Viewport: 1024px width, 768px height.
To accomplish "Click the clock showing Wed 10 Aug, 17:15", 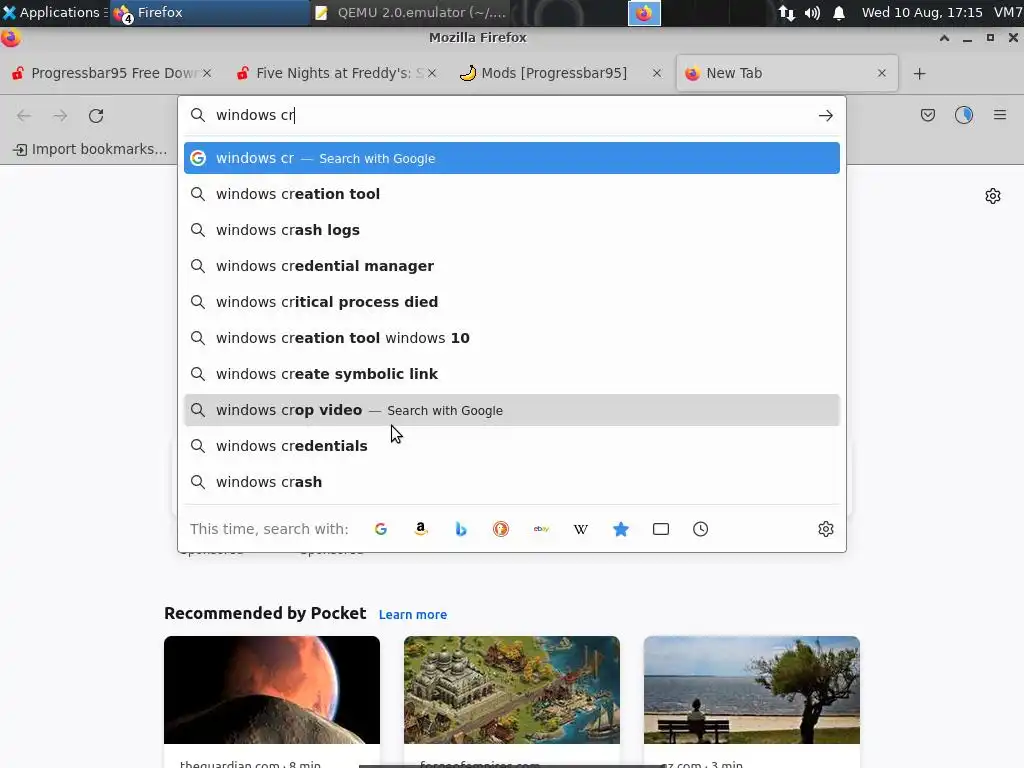I will 922,12.
